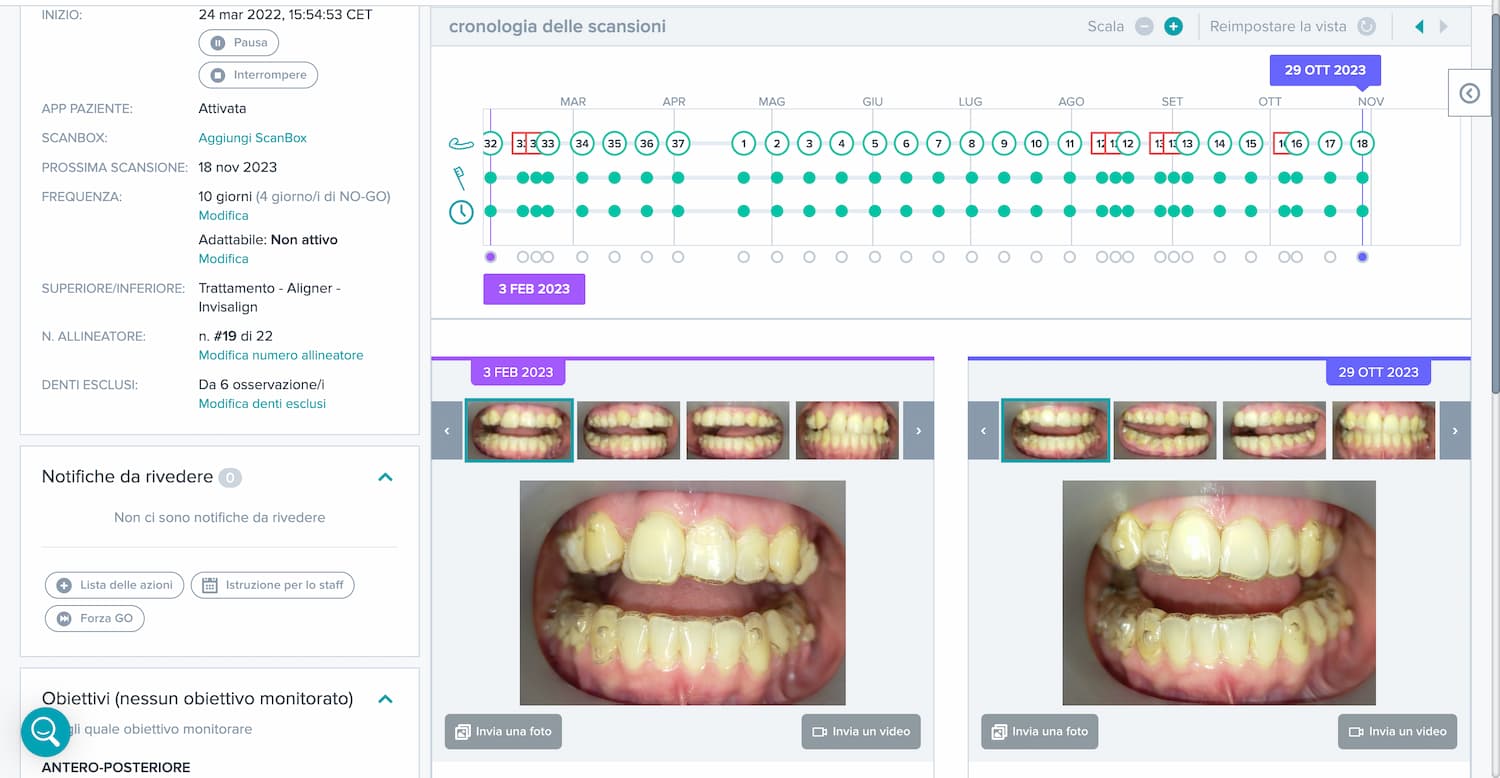Image resolution: width=1500 pixels, height=778 pixels.
Task: Select scan marker 18 on the timeline
Action: pyautogui.click(x=1362, y=143)
